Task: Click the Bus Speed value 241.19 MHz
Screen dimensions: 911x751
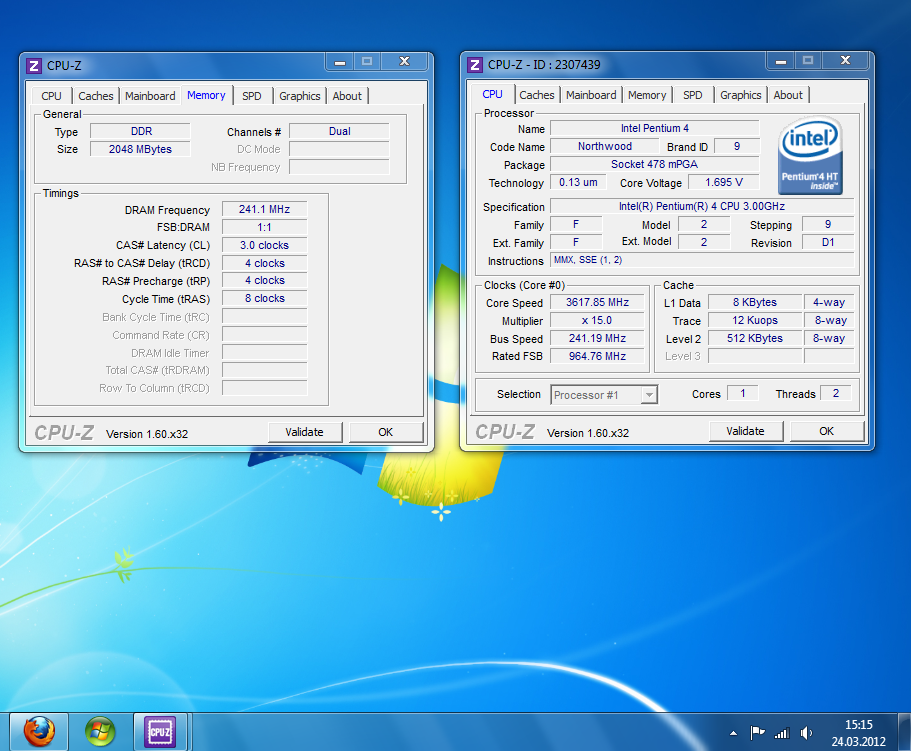Action: 597,339
